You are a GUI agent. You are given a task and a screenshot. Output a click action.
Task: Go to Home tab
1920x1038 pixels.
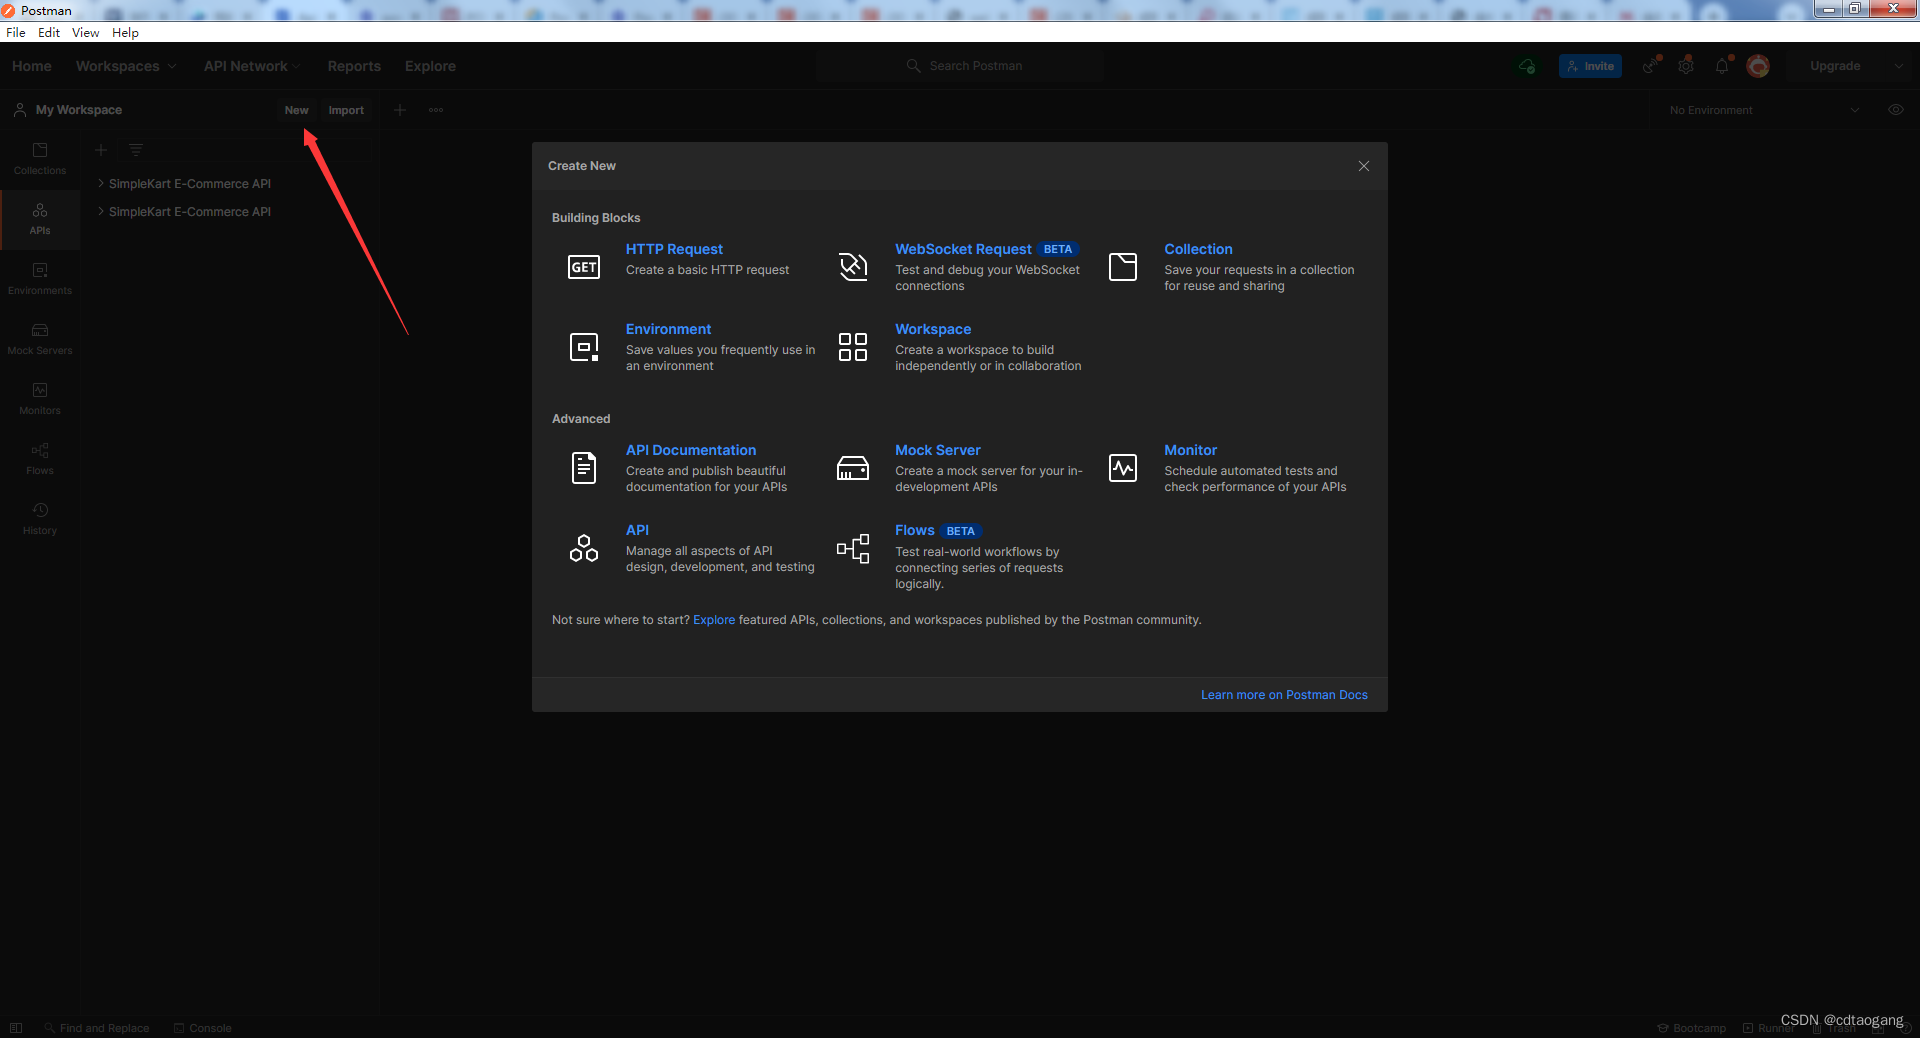(x=32, y=66)
